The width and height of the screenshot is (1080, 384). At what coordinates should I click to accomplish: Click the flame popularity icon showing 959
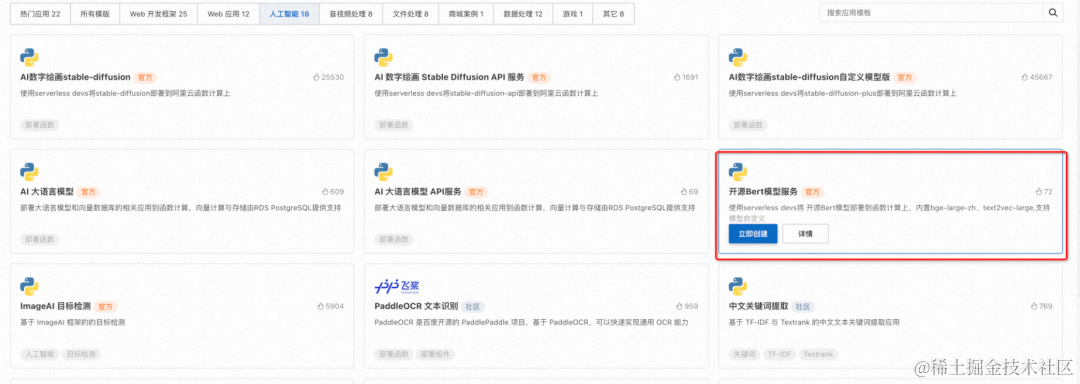coord(679,306)
